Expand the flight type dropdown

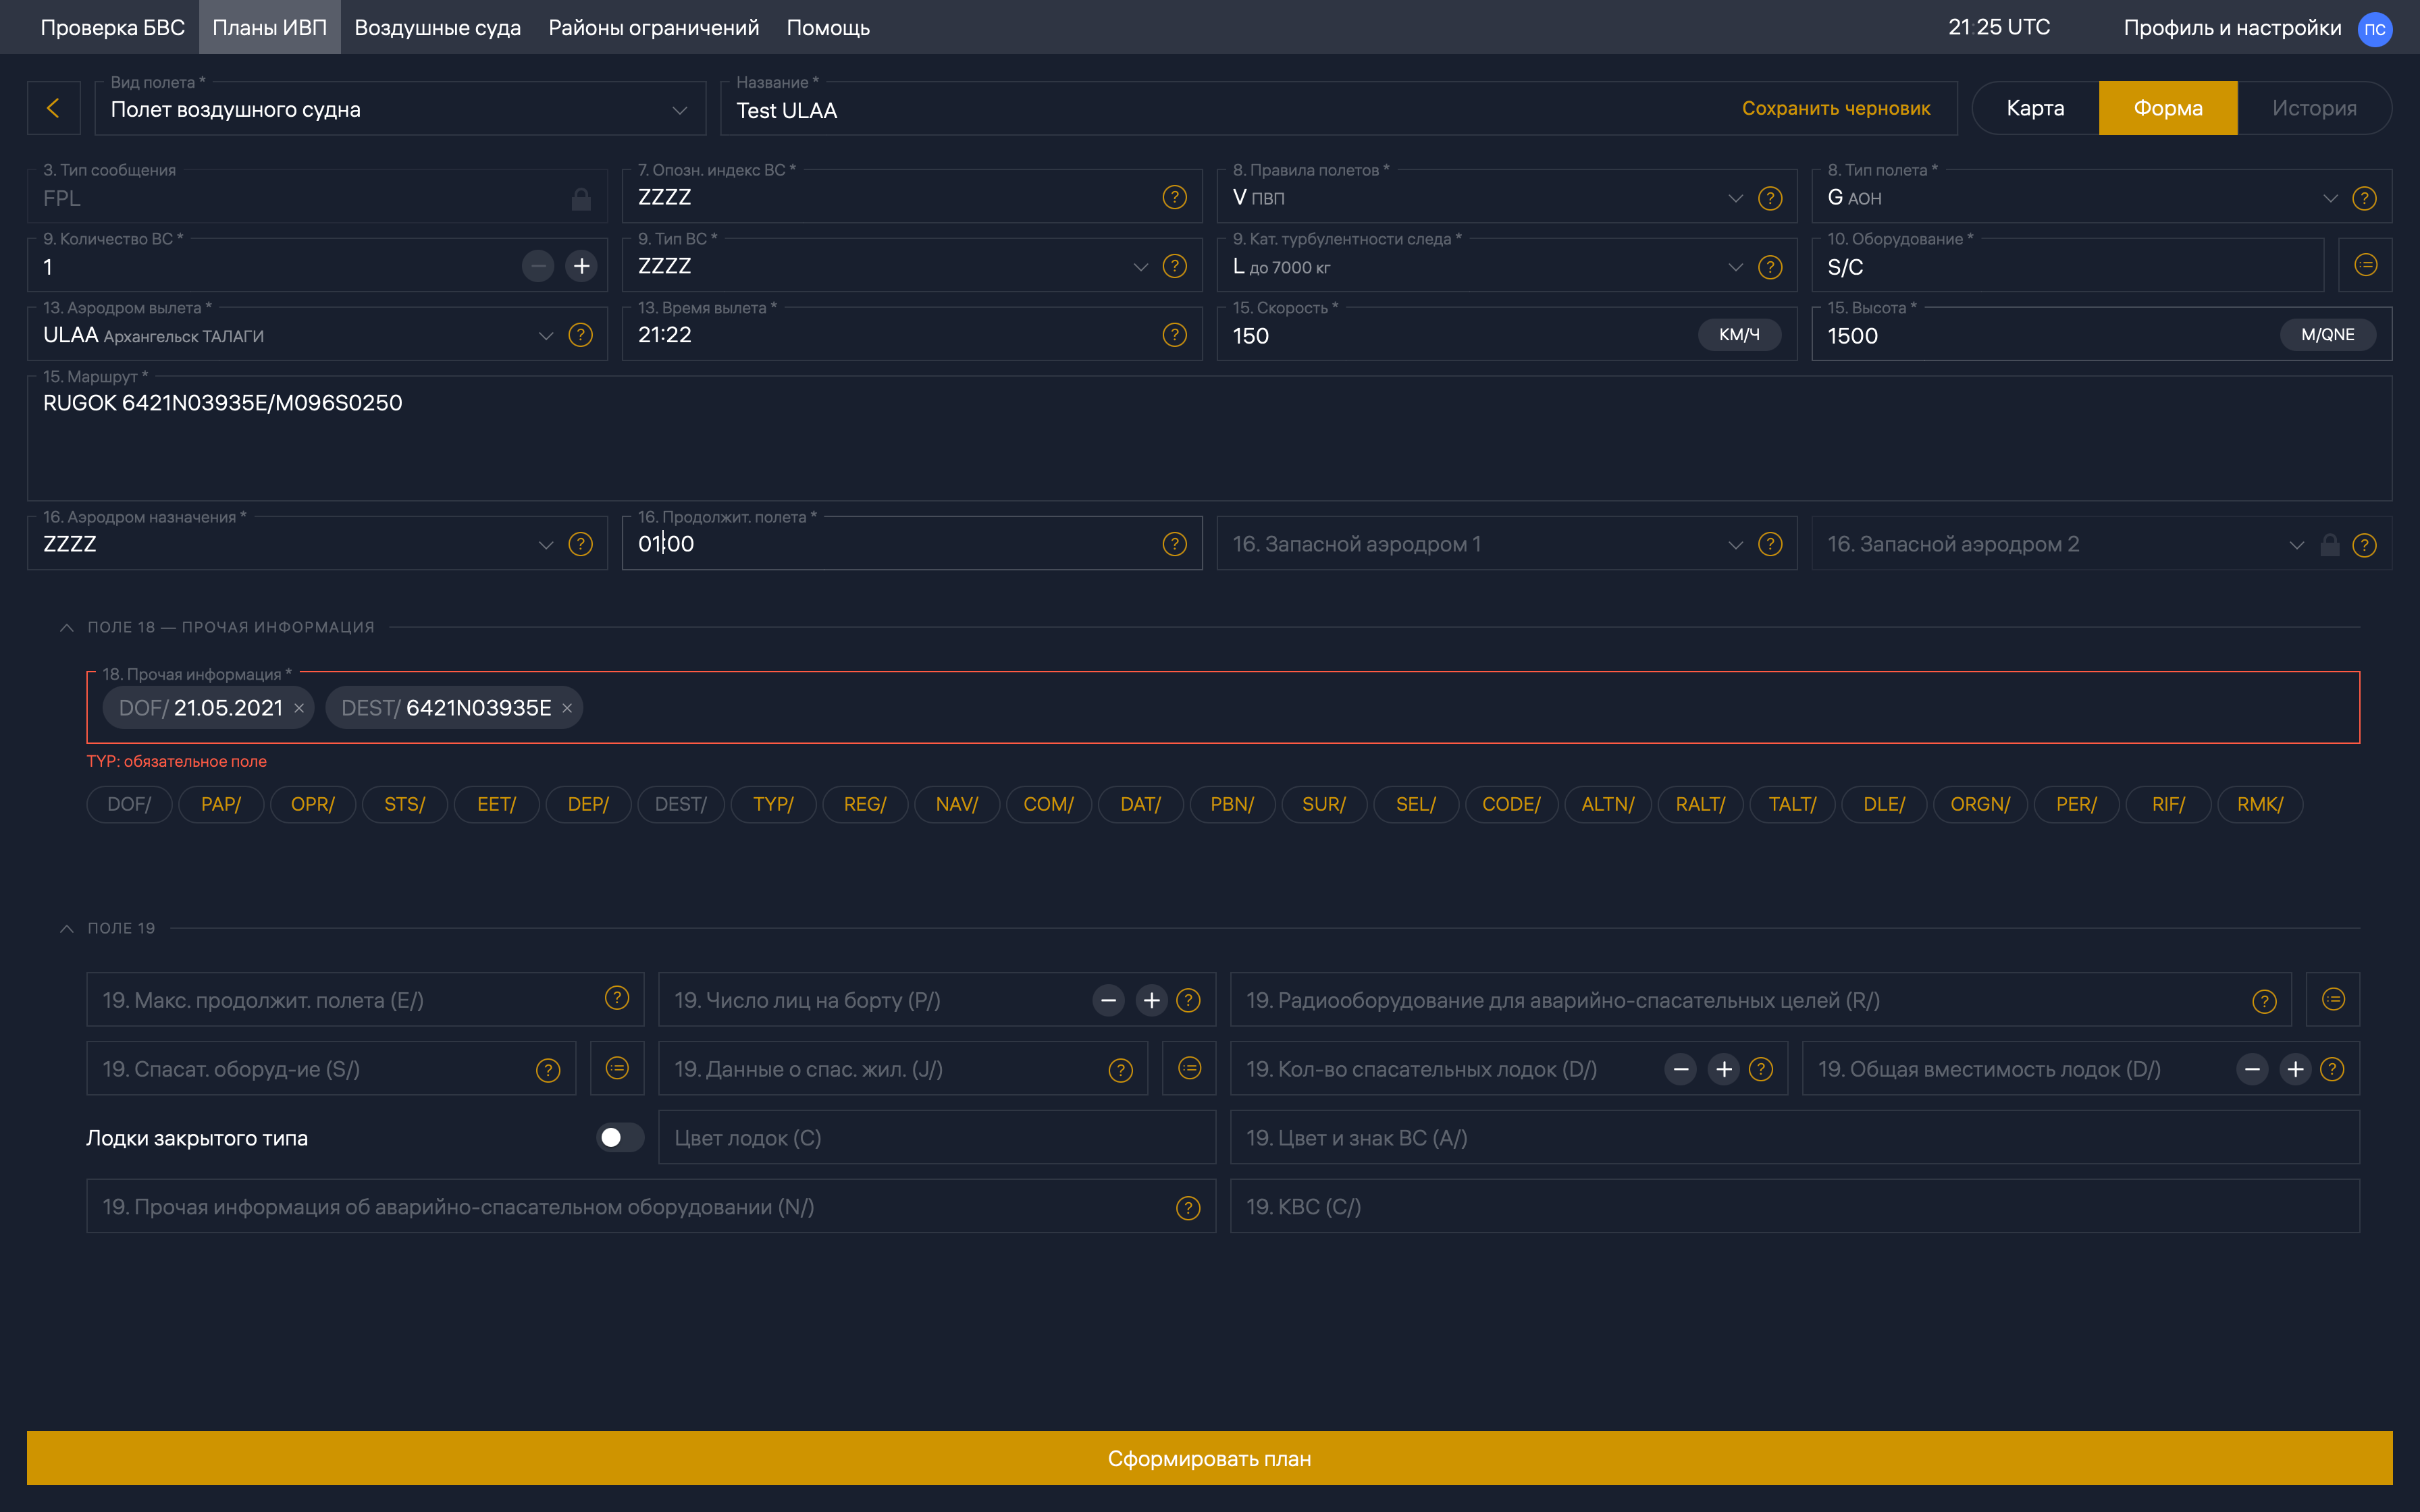2330,198
